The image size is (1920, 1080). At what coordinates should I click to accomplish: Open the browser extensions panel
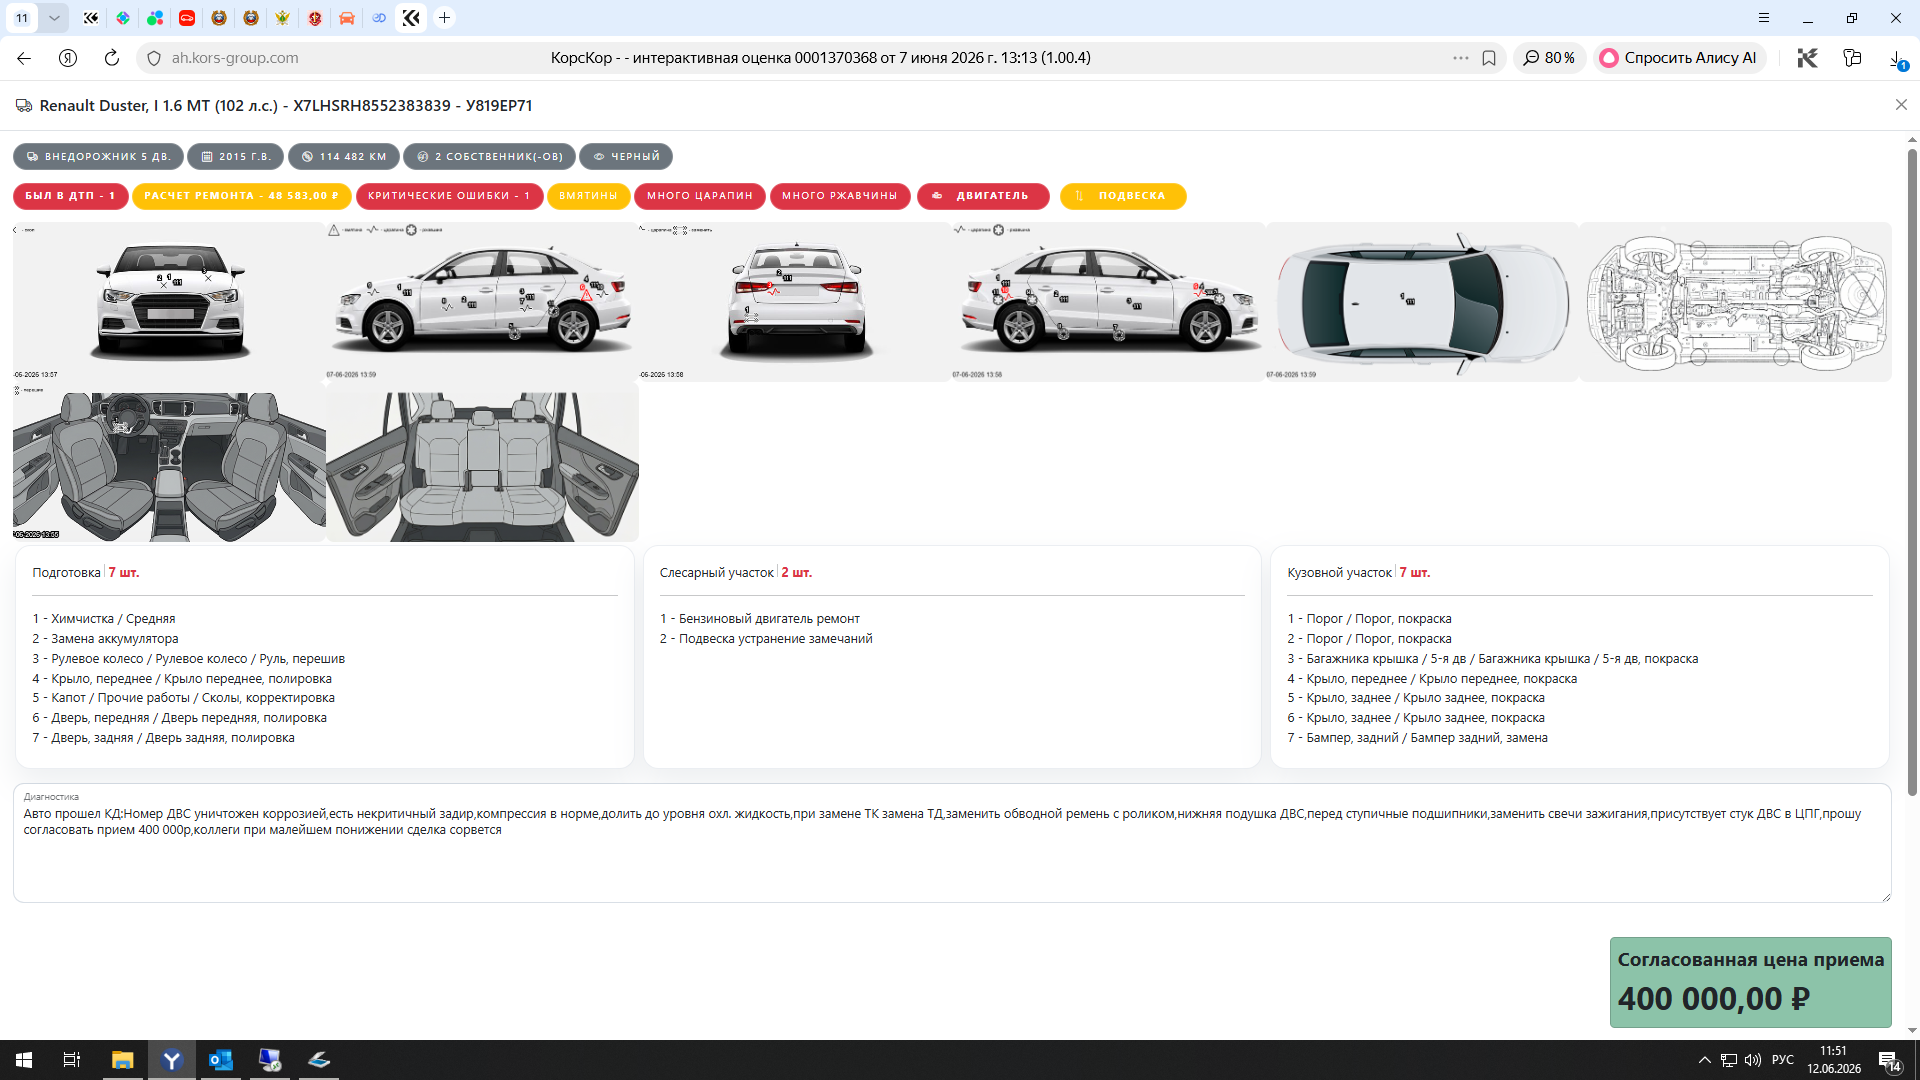pos(1852,58)
